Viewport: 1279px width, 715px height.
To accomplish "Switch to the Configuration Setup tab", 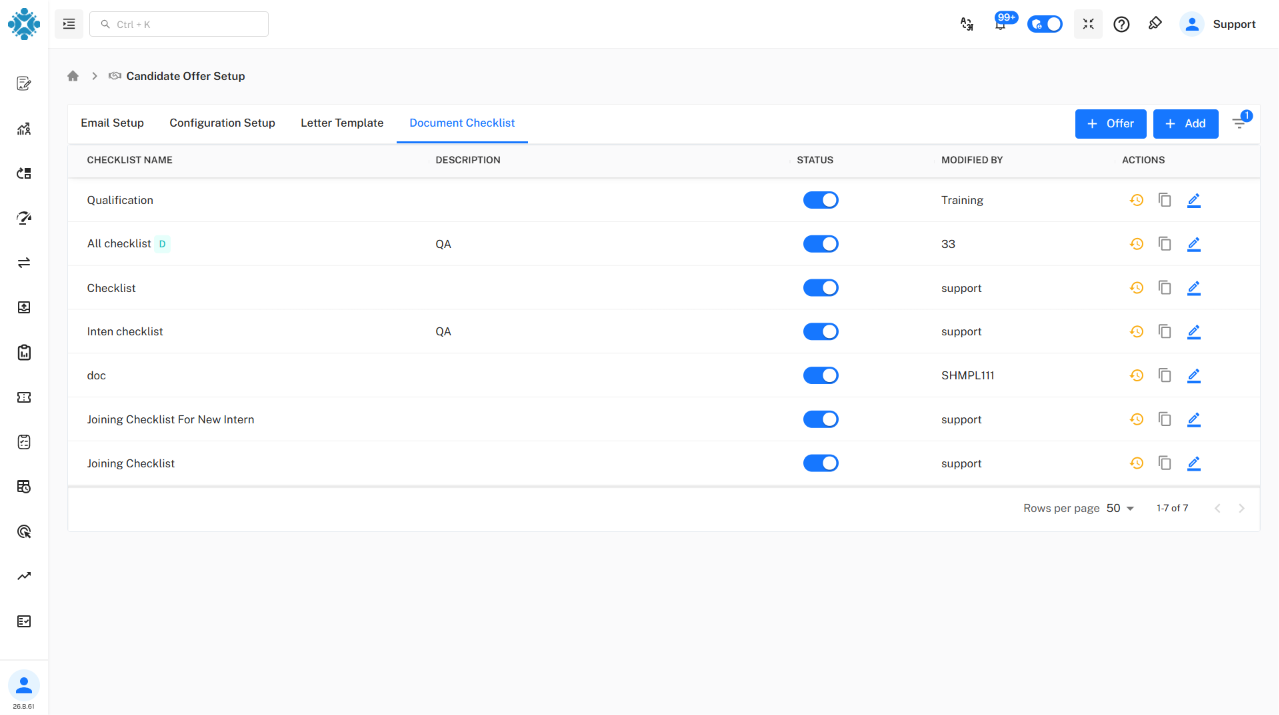I will pos(222,123).
